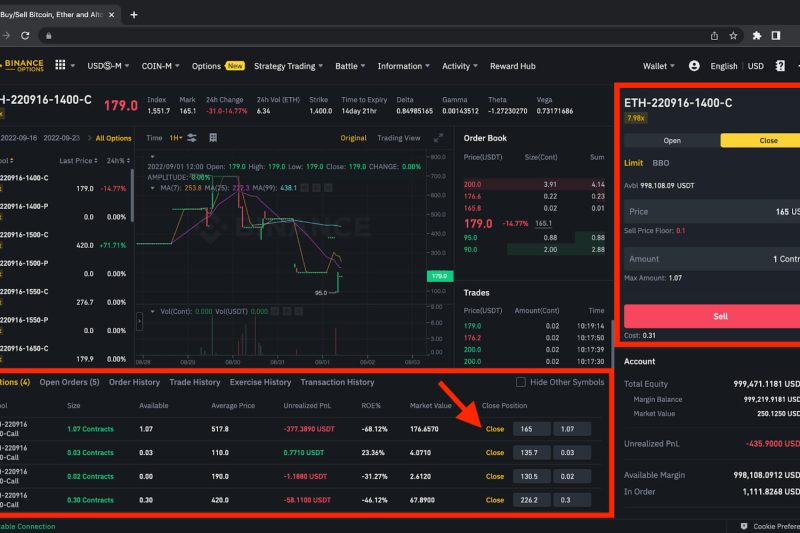This screenshot has height=533, width=800.
Task: Close the 1.07 Contracts position
Action: click(495, 429)
